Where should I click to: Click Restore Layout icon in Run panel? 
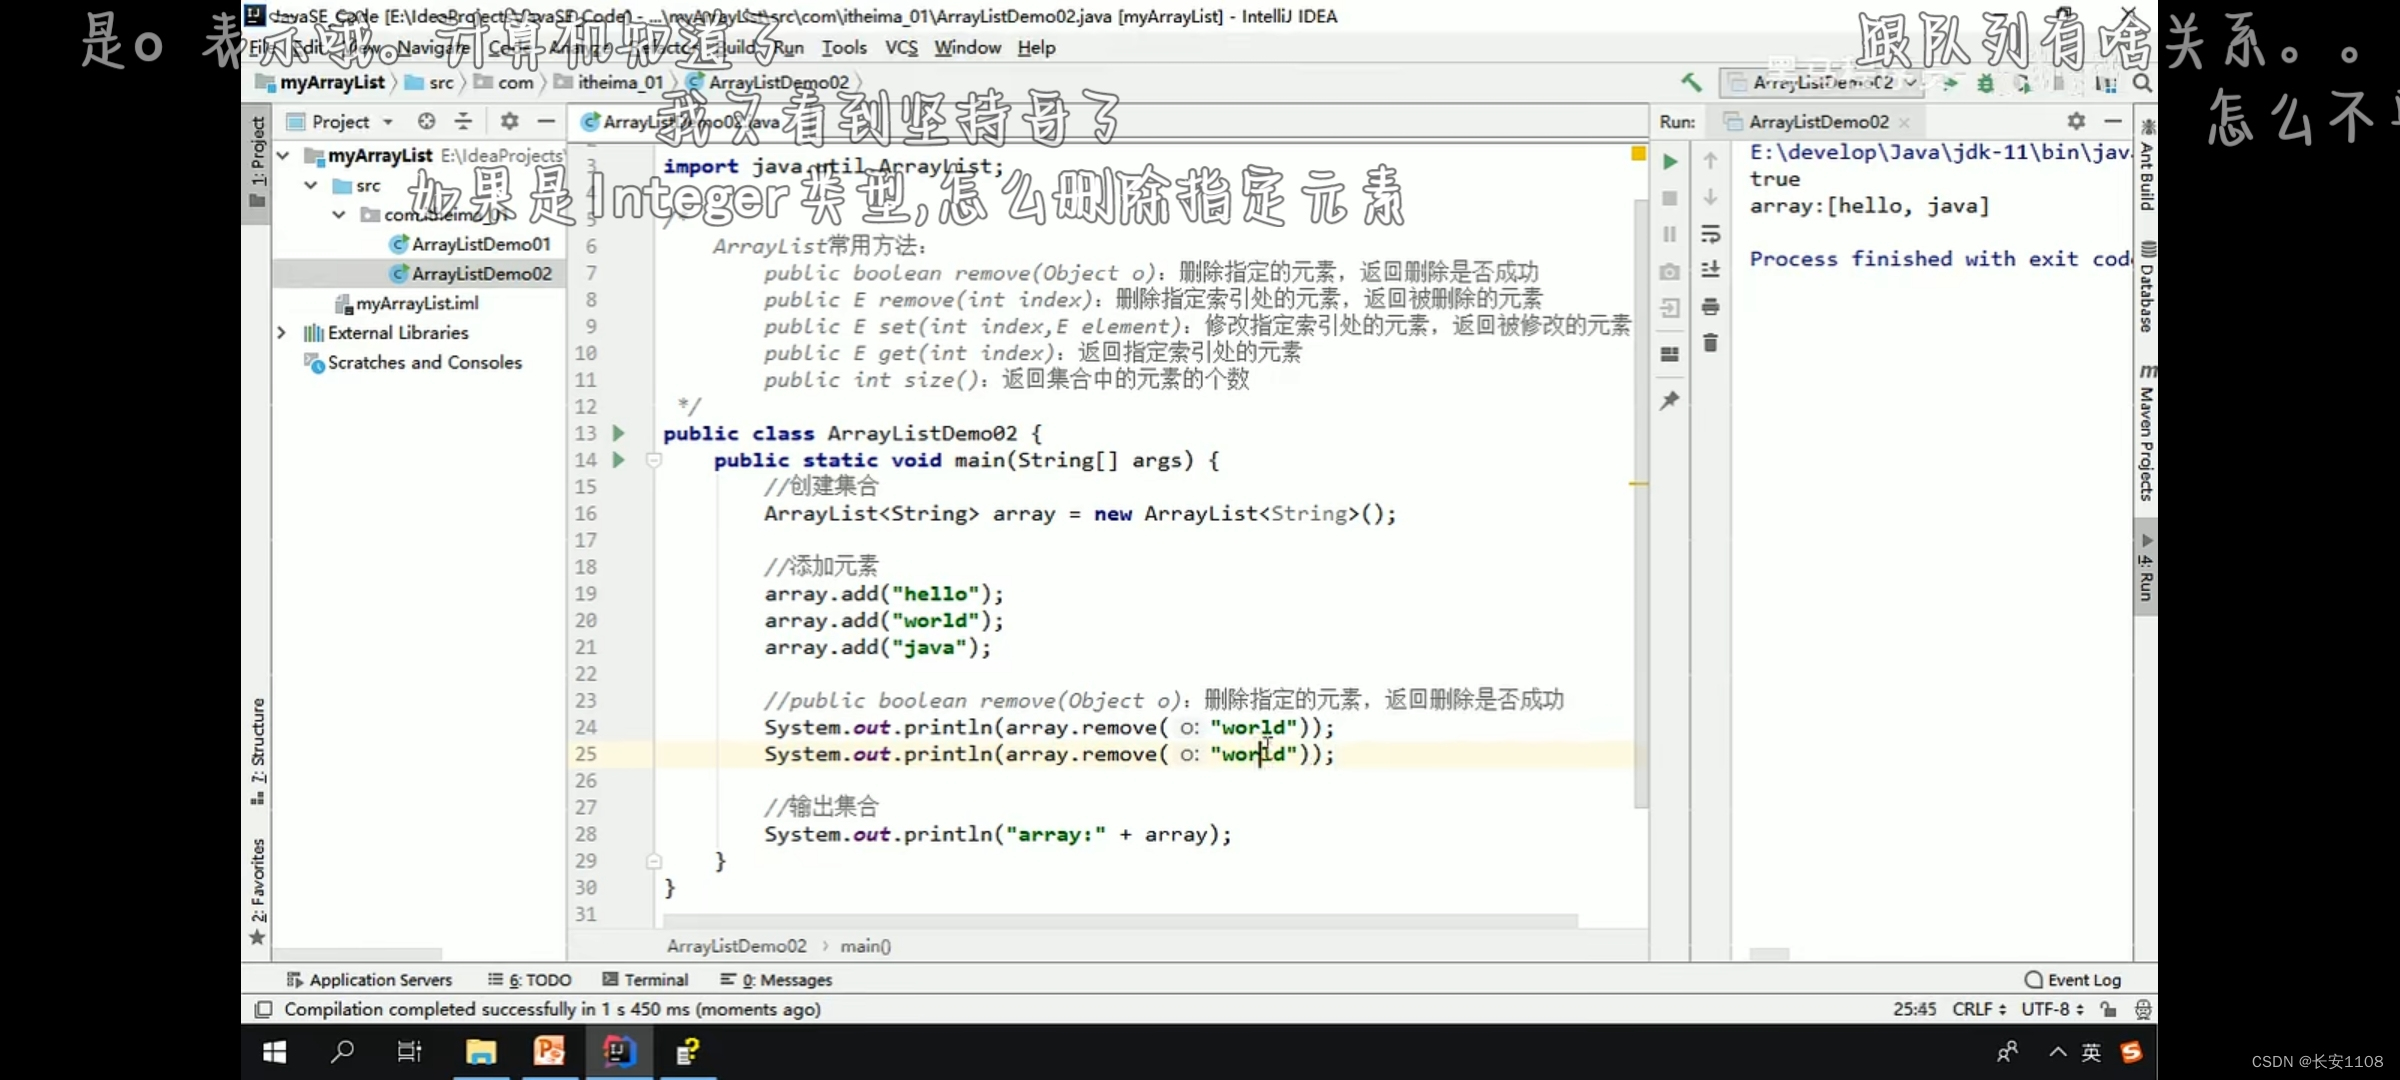(x=1670, y=354)
